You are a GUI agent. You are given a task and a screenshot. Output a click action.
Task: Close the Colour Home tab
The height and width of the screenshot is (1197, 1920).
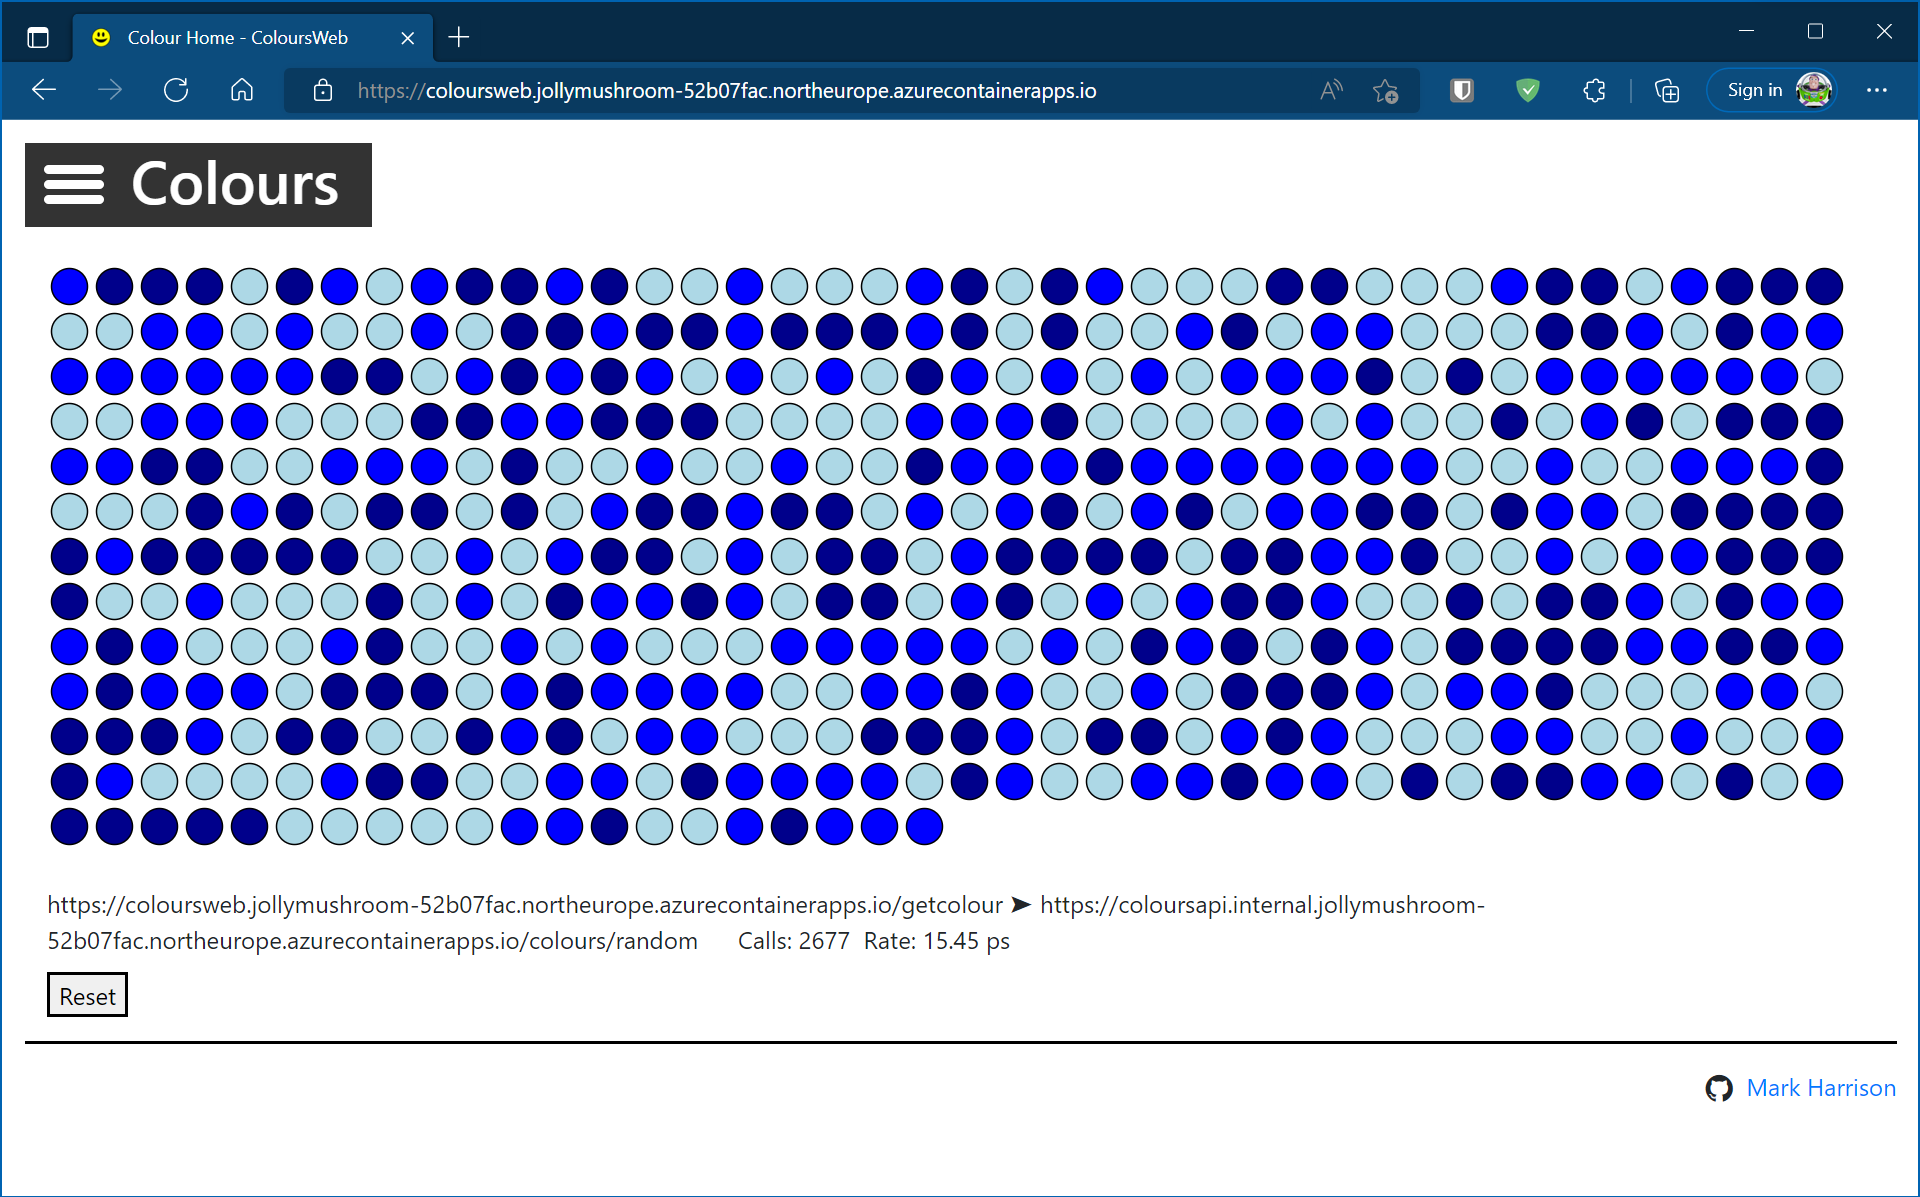click(407, 38)
